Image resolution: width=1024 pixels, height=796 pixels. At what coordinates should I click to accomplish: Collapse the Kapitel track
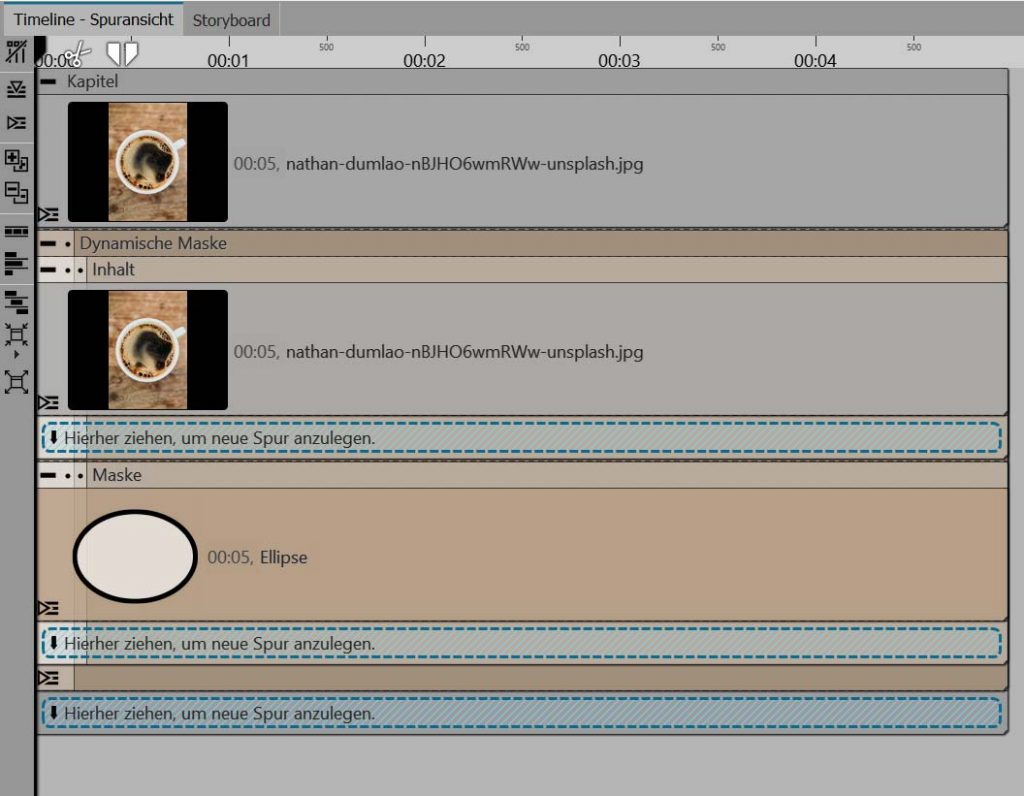click(48, 81)
